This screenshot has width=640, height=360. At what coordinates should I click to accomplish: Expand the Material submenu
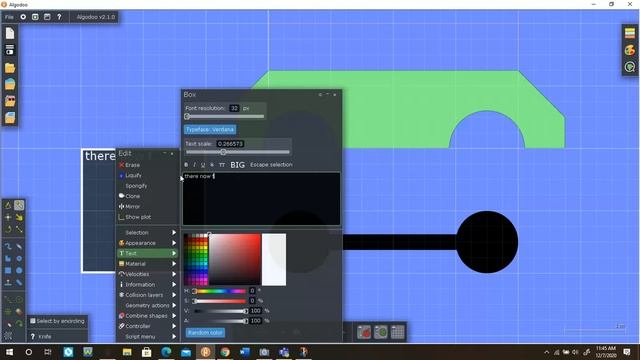147,264
